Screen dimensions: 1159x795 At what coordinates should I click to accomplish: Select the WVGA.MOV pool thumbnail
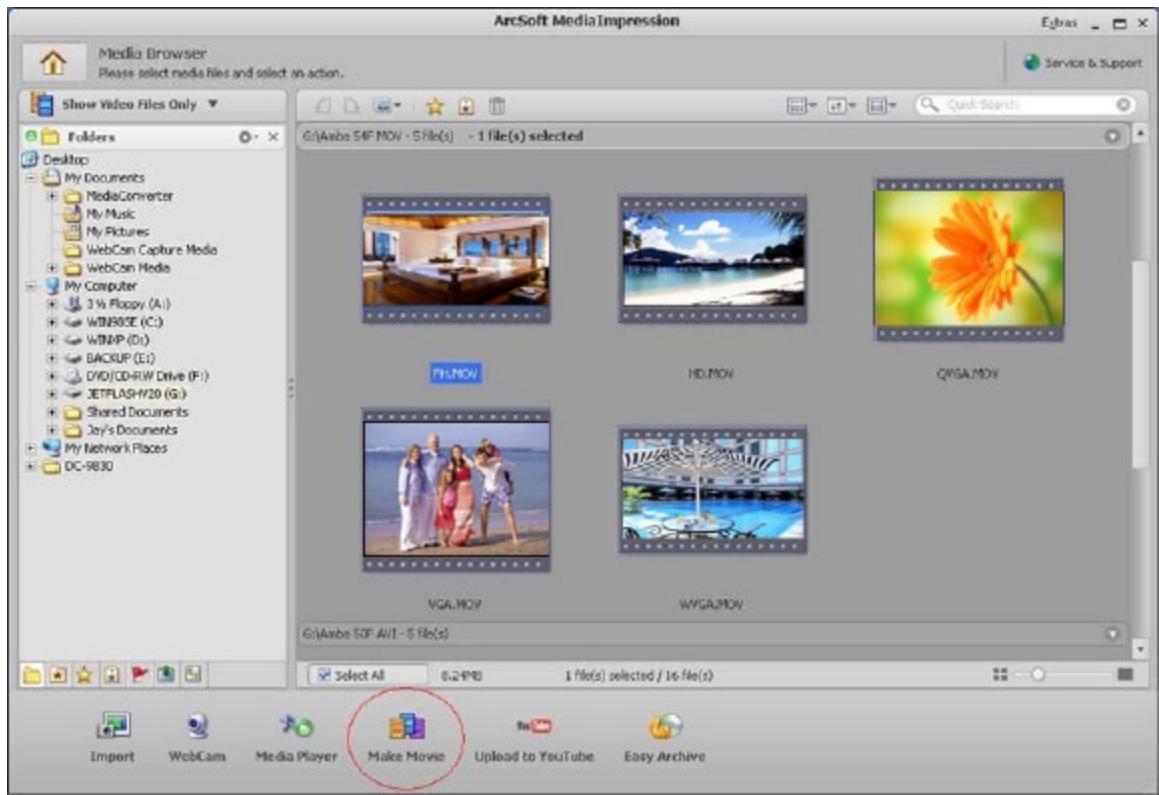click(712, 489)
